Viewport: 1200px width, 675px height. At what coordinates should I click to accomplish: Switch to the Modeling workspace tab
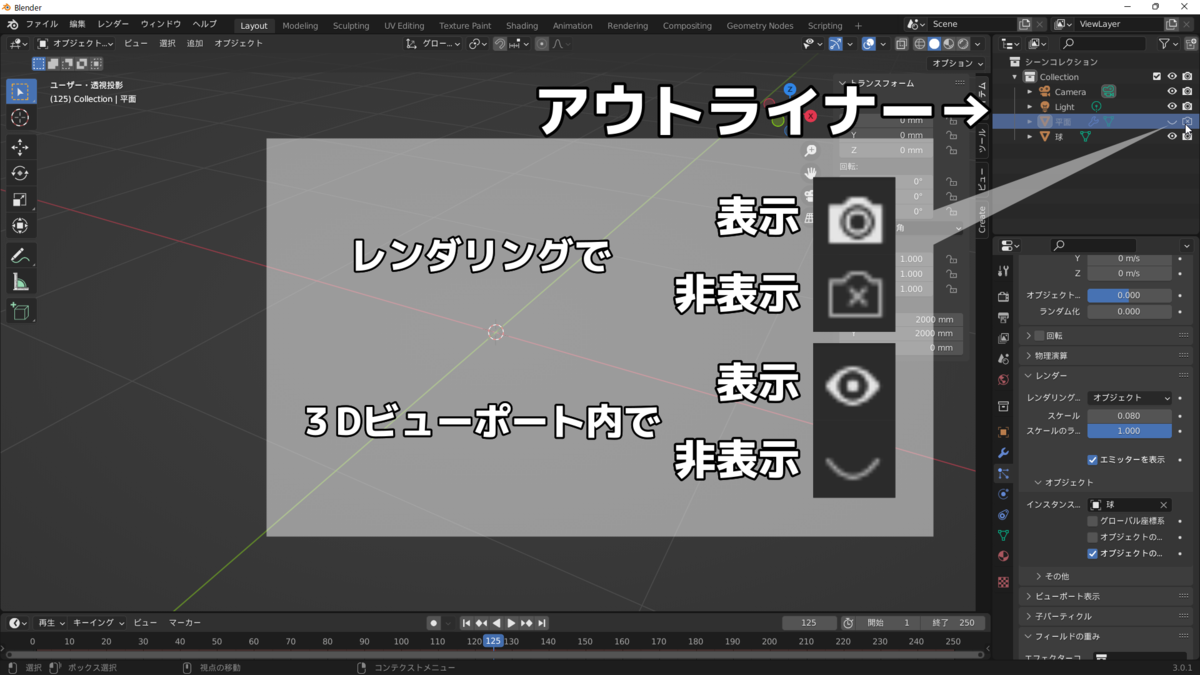click(x=300, y=25)
